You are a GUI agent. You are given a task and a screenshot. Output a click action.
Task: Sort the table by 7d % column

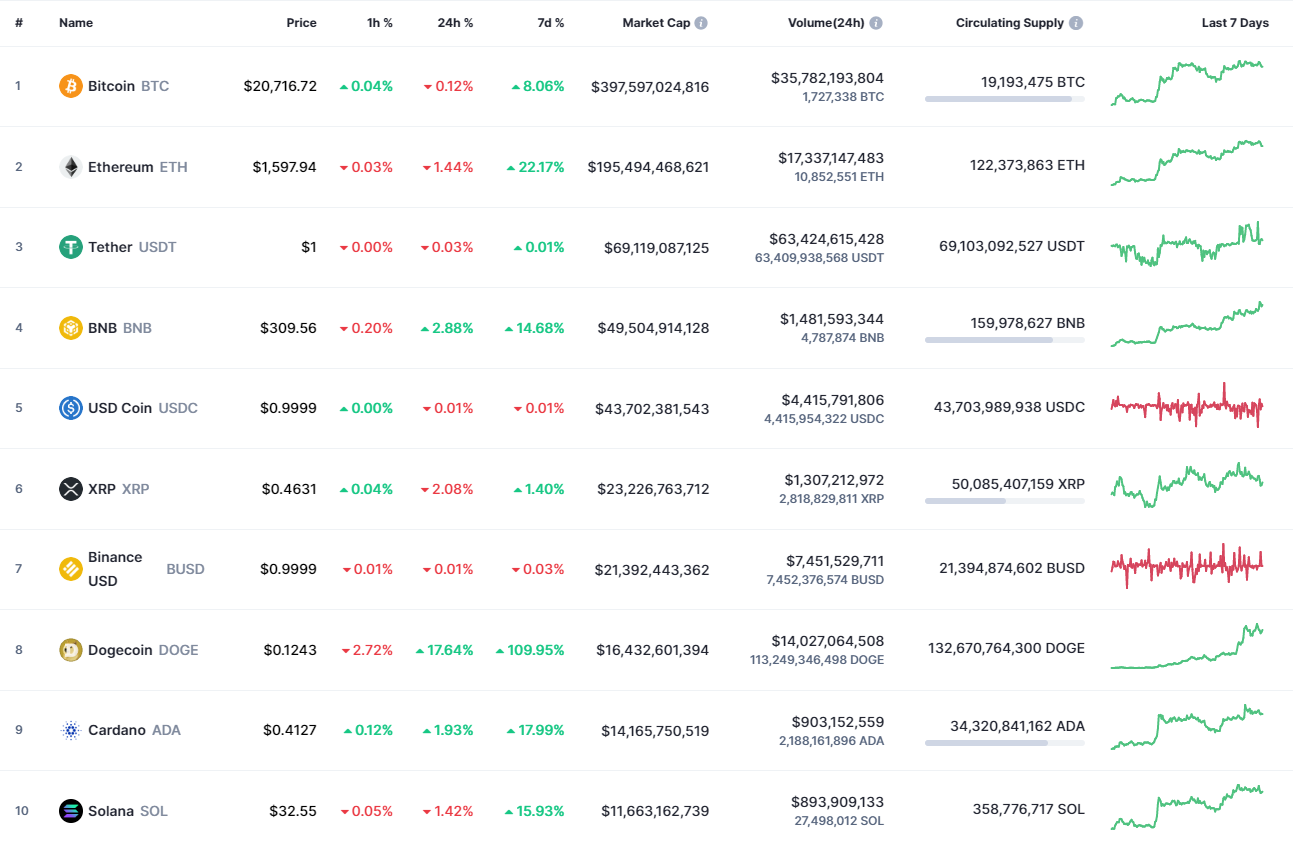point(549,22)
